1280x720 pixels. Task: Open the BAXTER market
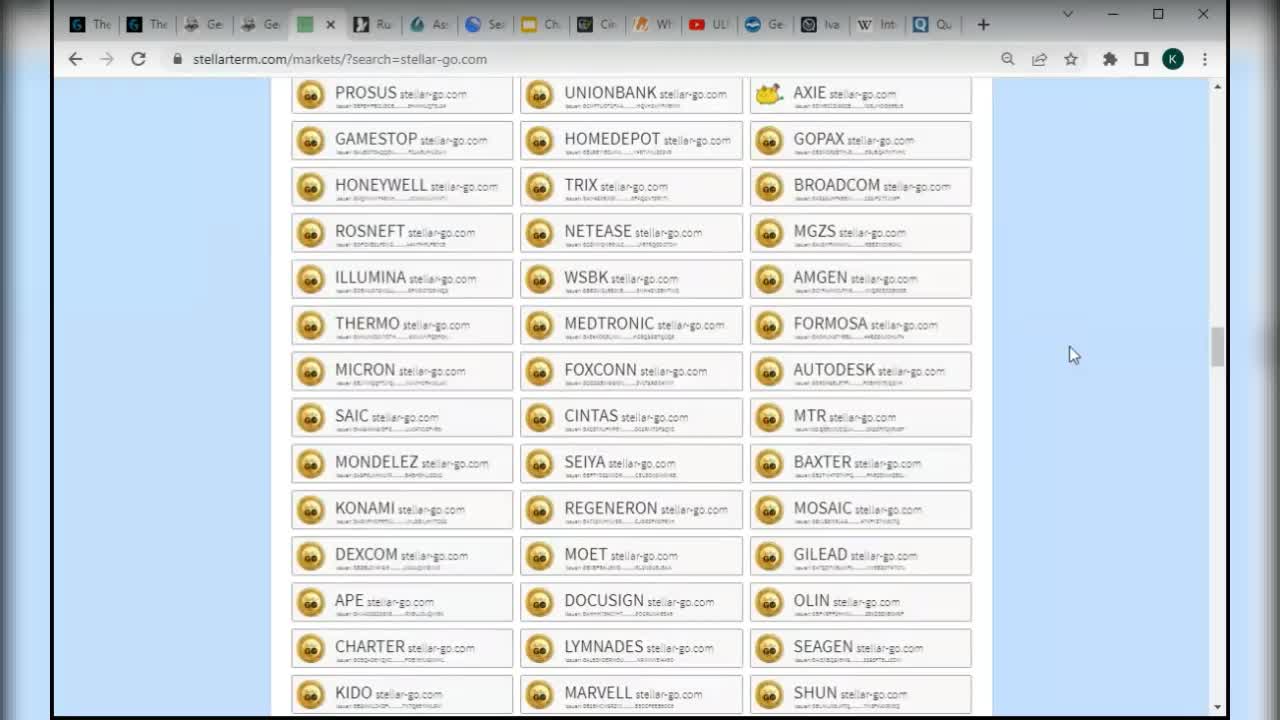[861, 463]
